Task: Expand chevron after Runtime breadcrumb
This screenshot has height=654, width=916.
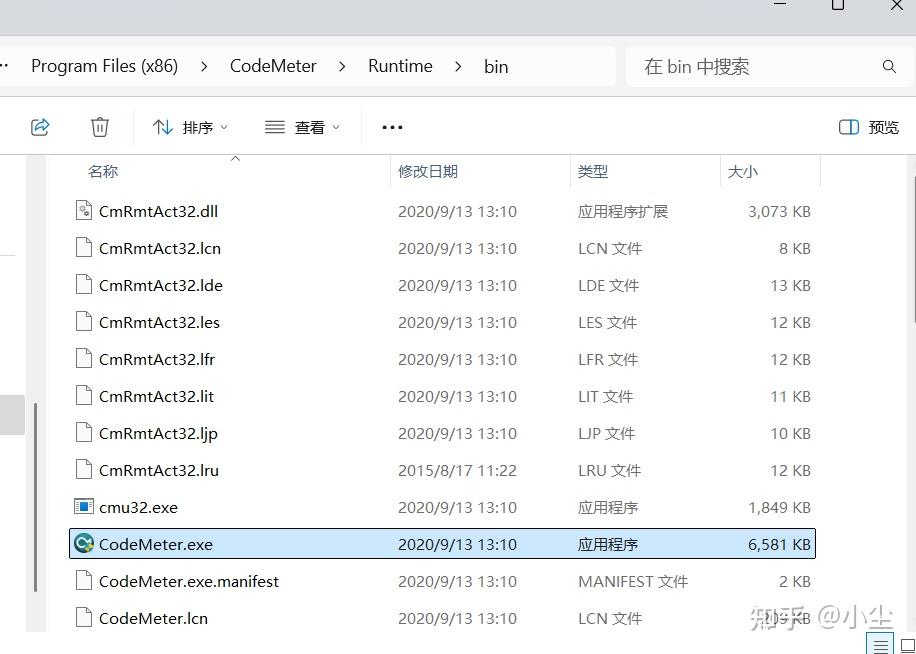Action: click(x=458, y=67)
